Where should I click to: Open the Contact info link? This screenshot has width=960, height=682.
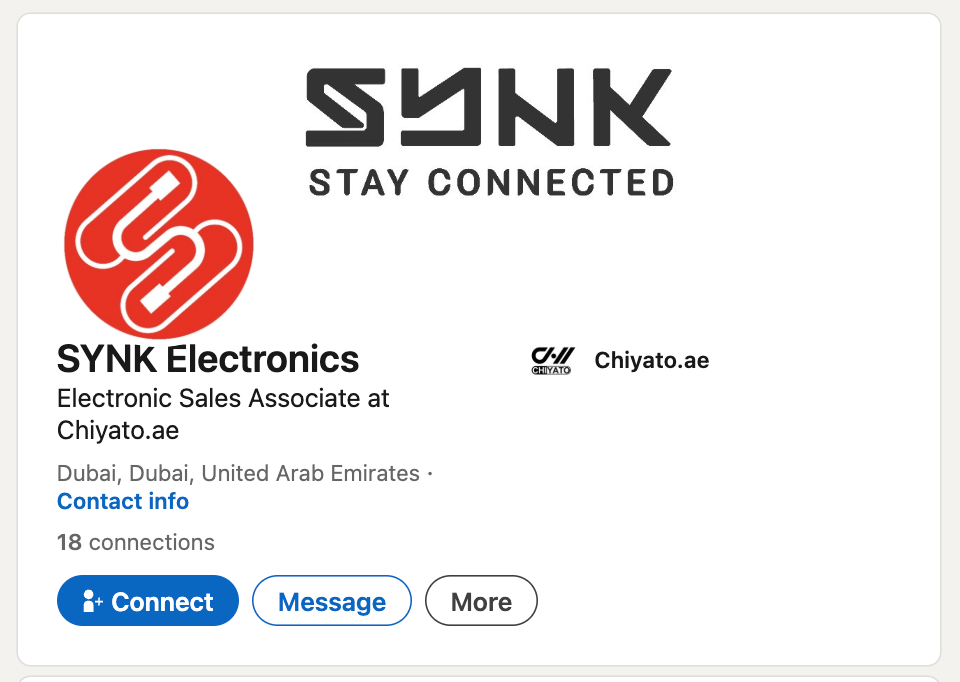click(123, 501)
